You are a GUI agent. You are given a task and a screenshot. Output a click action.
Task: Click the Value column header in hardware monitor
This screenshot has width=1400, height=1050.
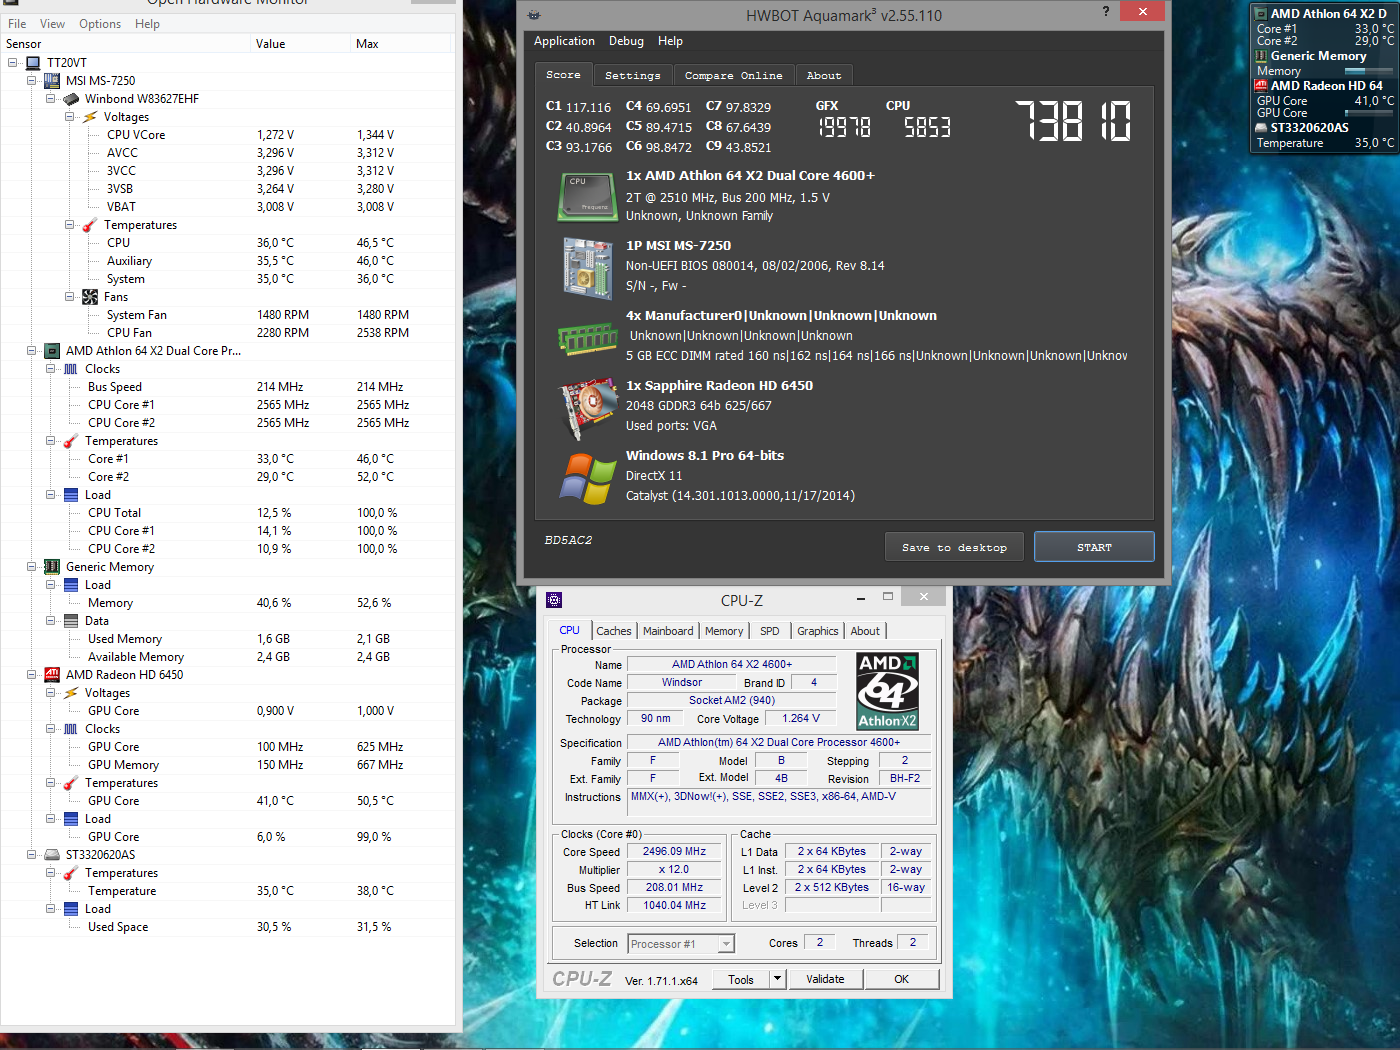[x=301, y=44]
